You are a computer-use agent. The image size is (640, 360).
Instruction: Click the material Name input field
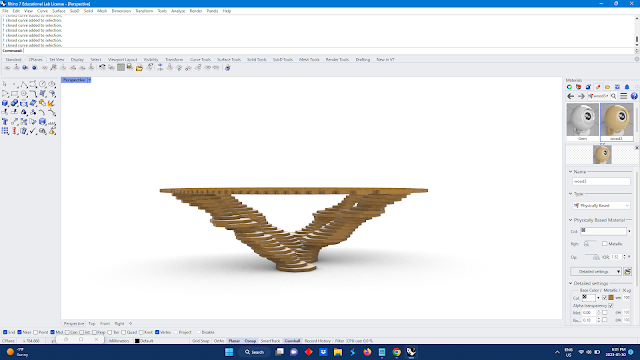pos(601,181)
